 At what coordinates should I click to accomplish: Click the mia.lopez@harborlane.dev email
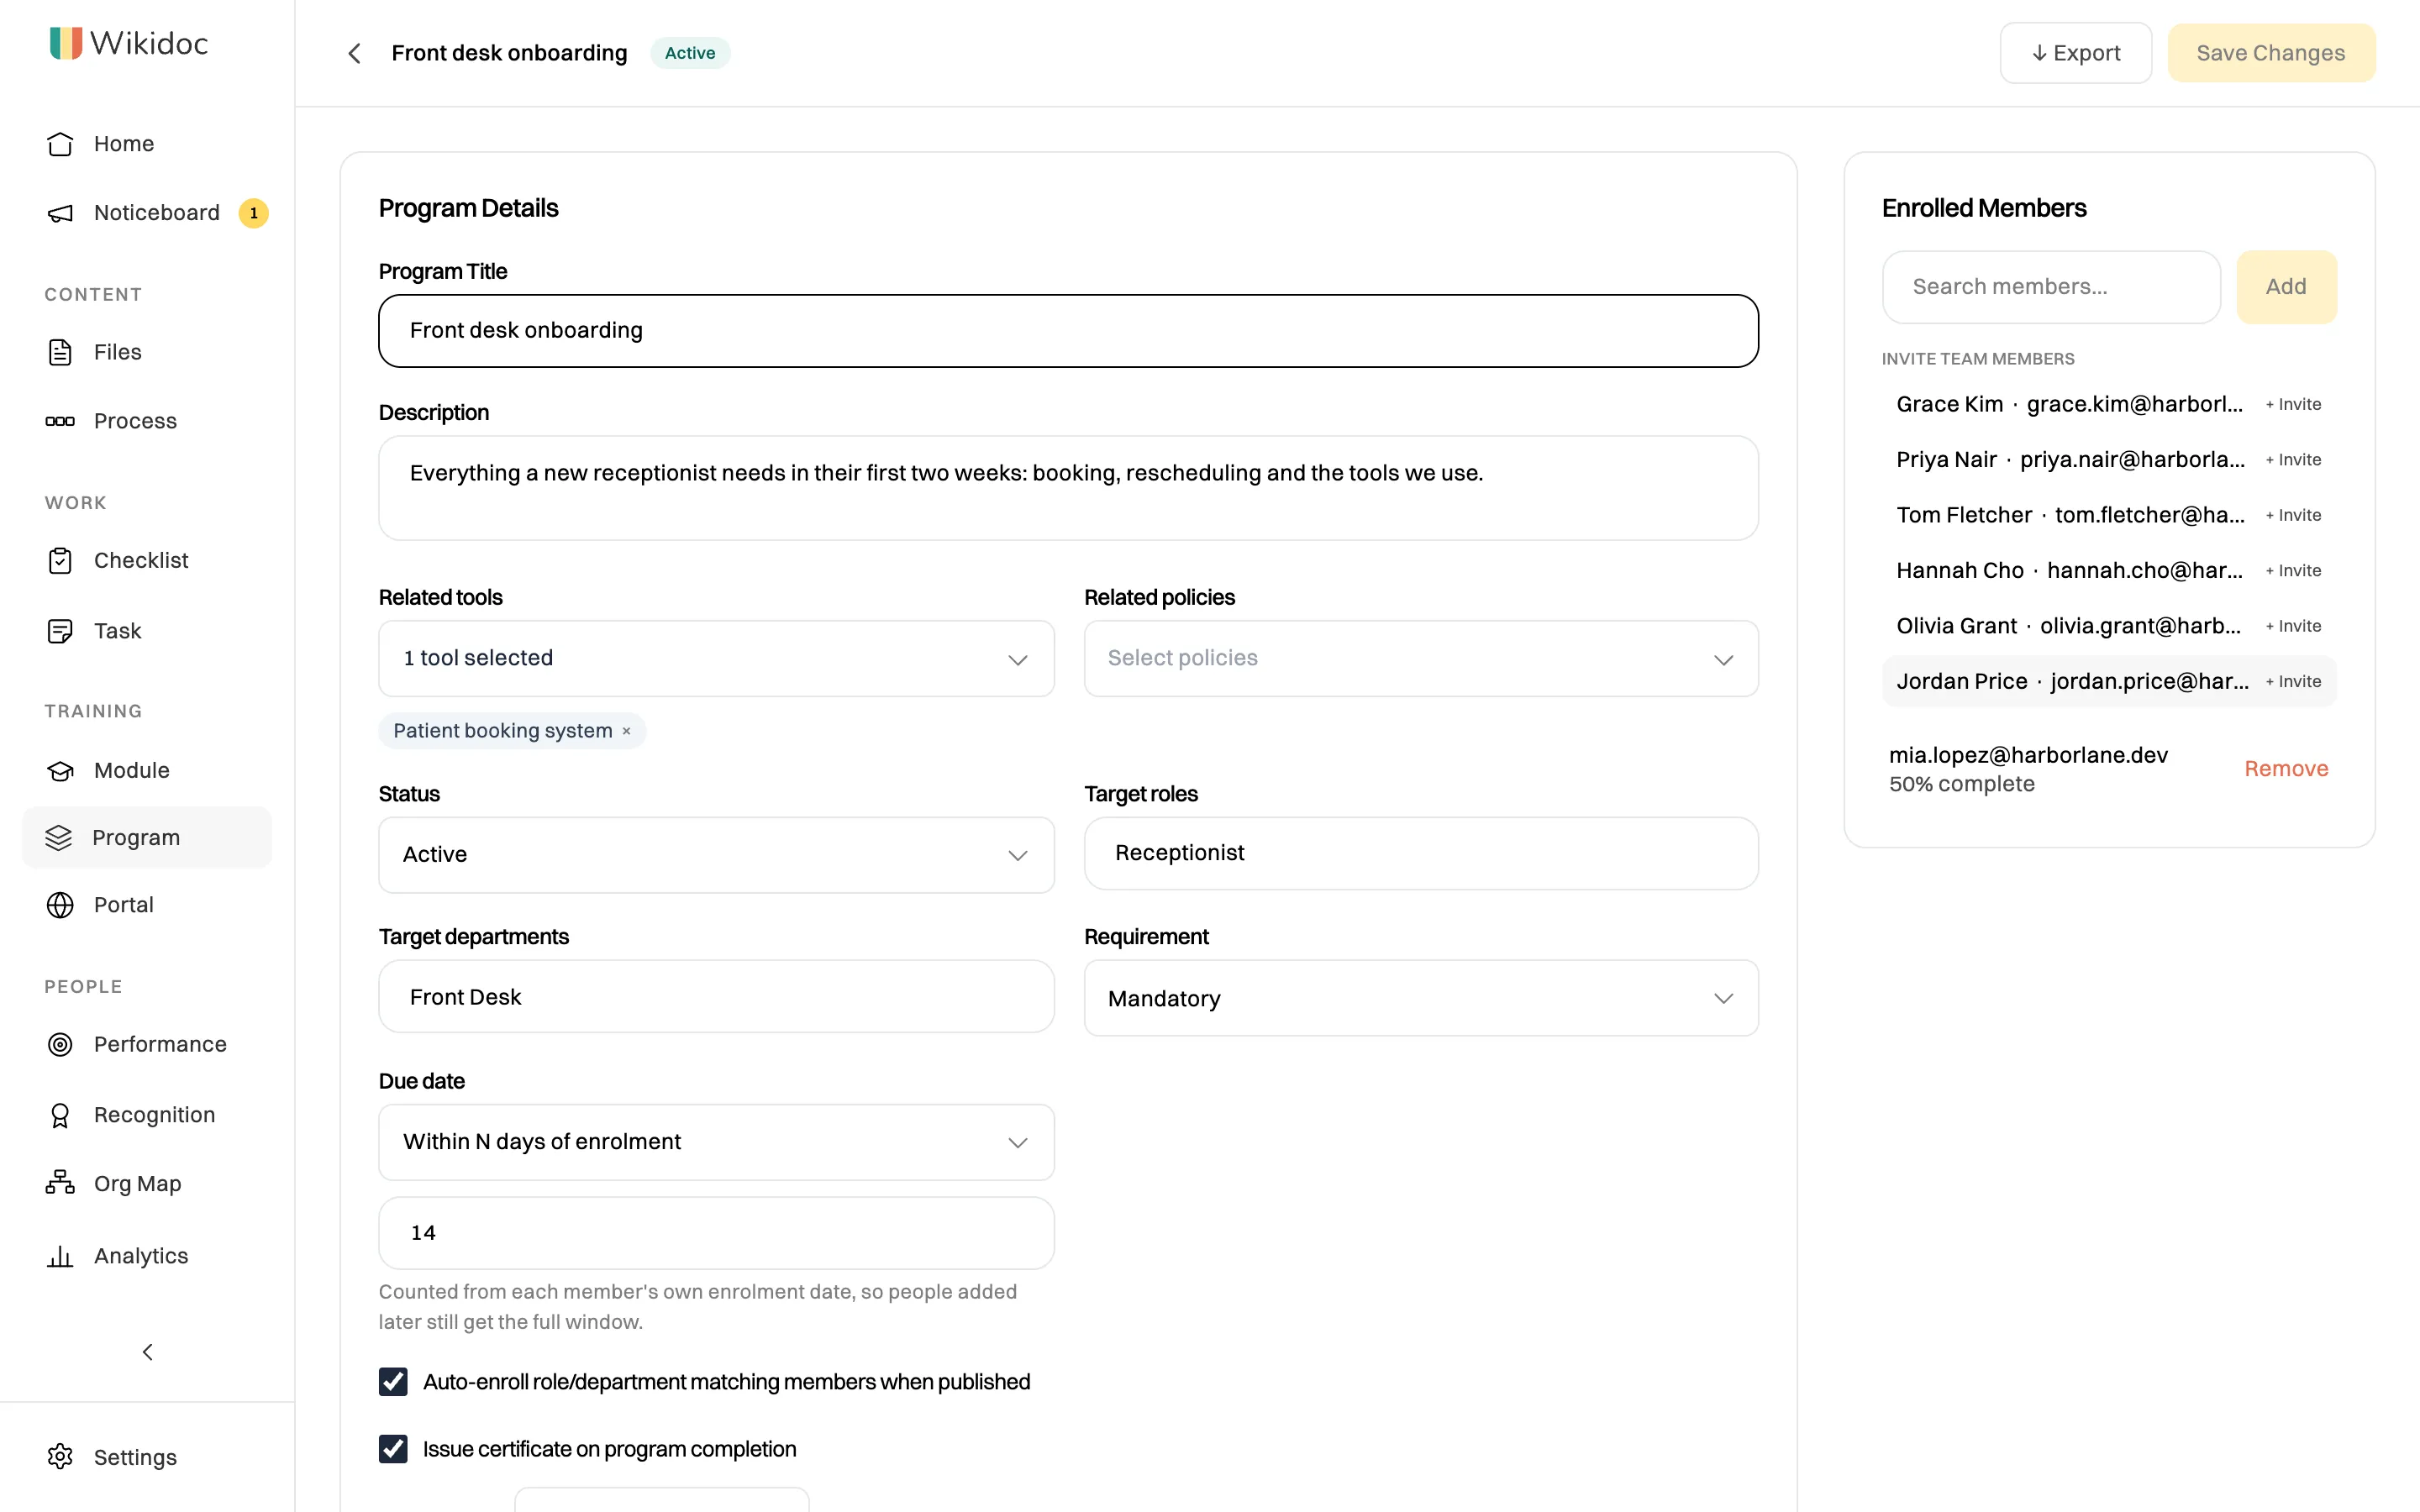coord(2028,756)
